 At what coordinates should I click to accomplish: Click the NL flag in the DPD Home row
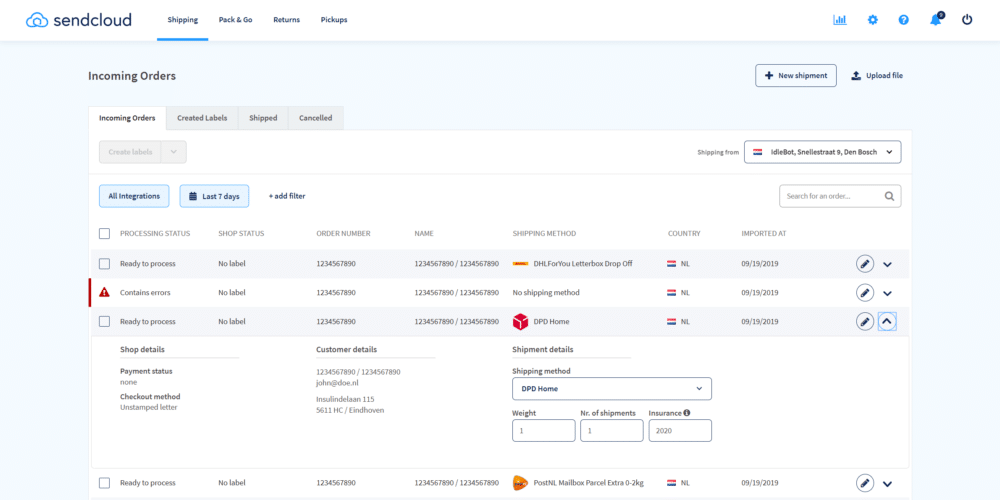coord(672,322)
